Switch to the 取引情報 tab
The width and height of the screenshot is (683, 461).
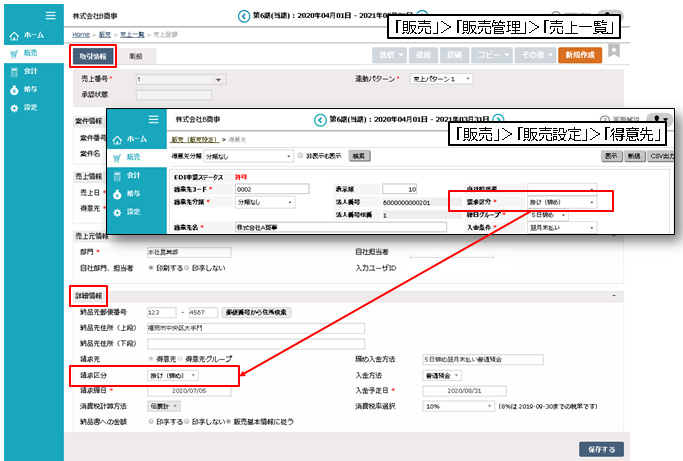click(x=93, y=56)
